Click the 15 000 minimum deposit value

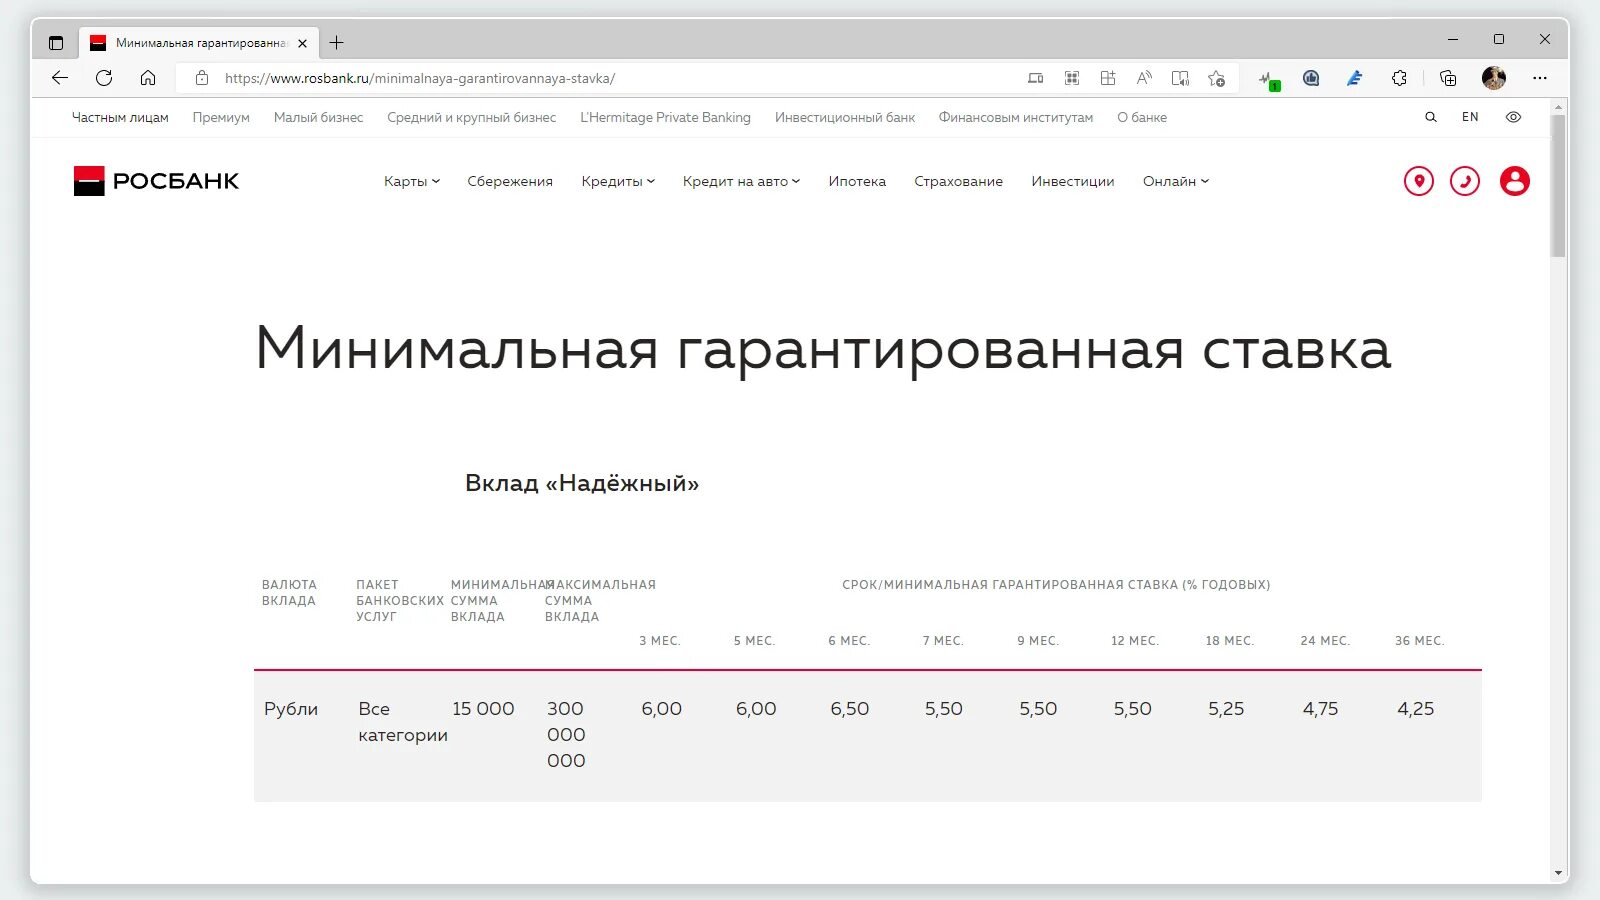pyautogui.click(x=483, y=709)
